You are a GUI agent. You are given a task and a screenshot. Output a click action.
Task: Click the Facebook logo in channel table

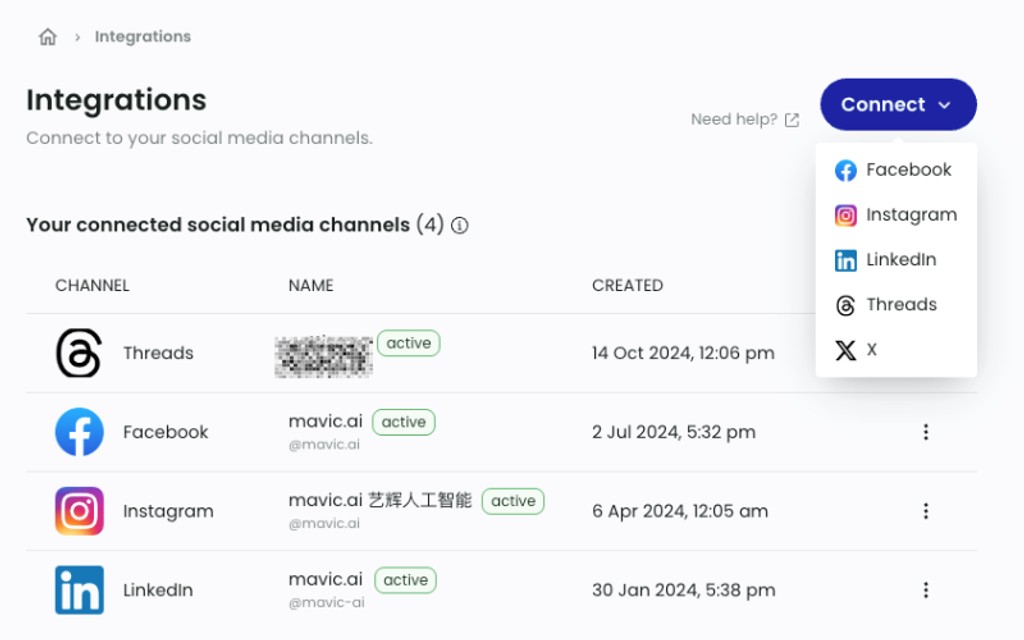(x=79, y=432)
